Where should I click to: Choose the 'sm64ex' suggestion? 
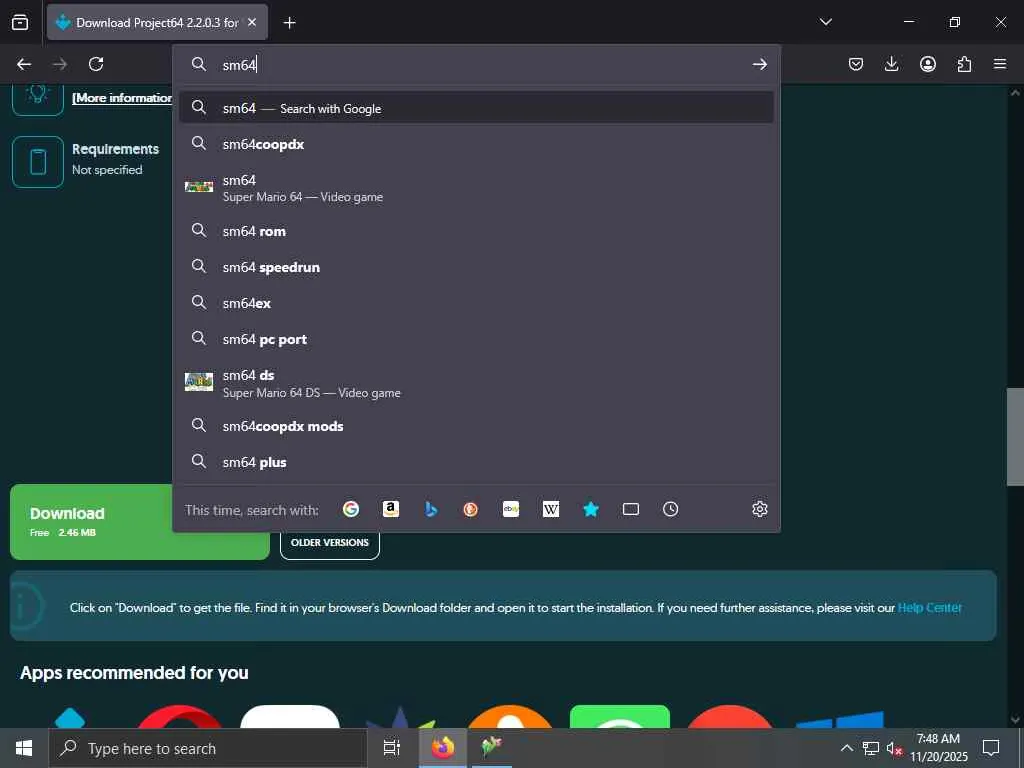pos(476,303)
